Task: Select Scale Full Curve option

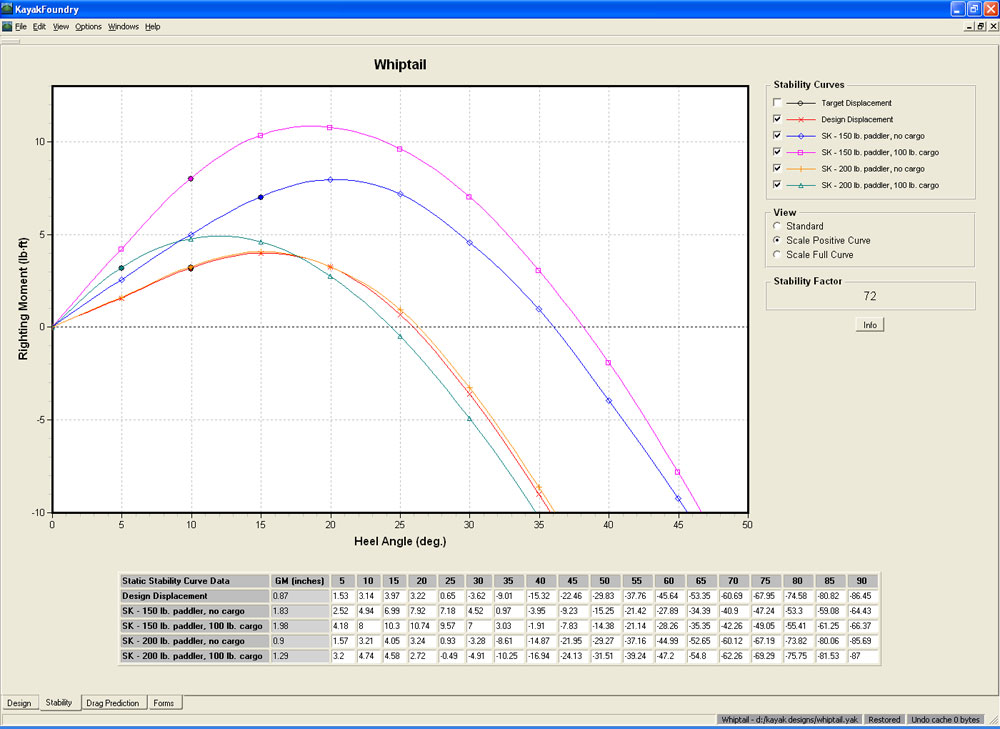Action: pyautogui.click(x=777, y=255)
